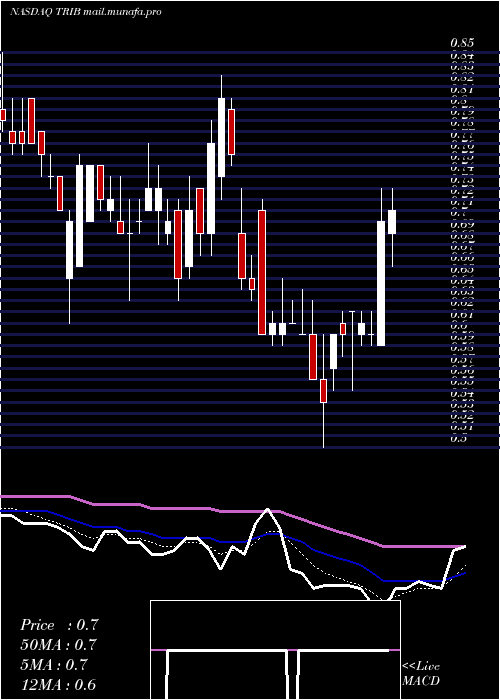Click the 0.85 price axis label
This screenshot has height=700, width=500.
point(462,43)
